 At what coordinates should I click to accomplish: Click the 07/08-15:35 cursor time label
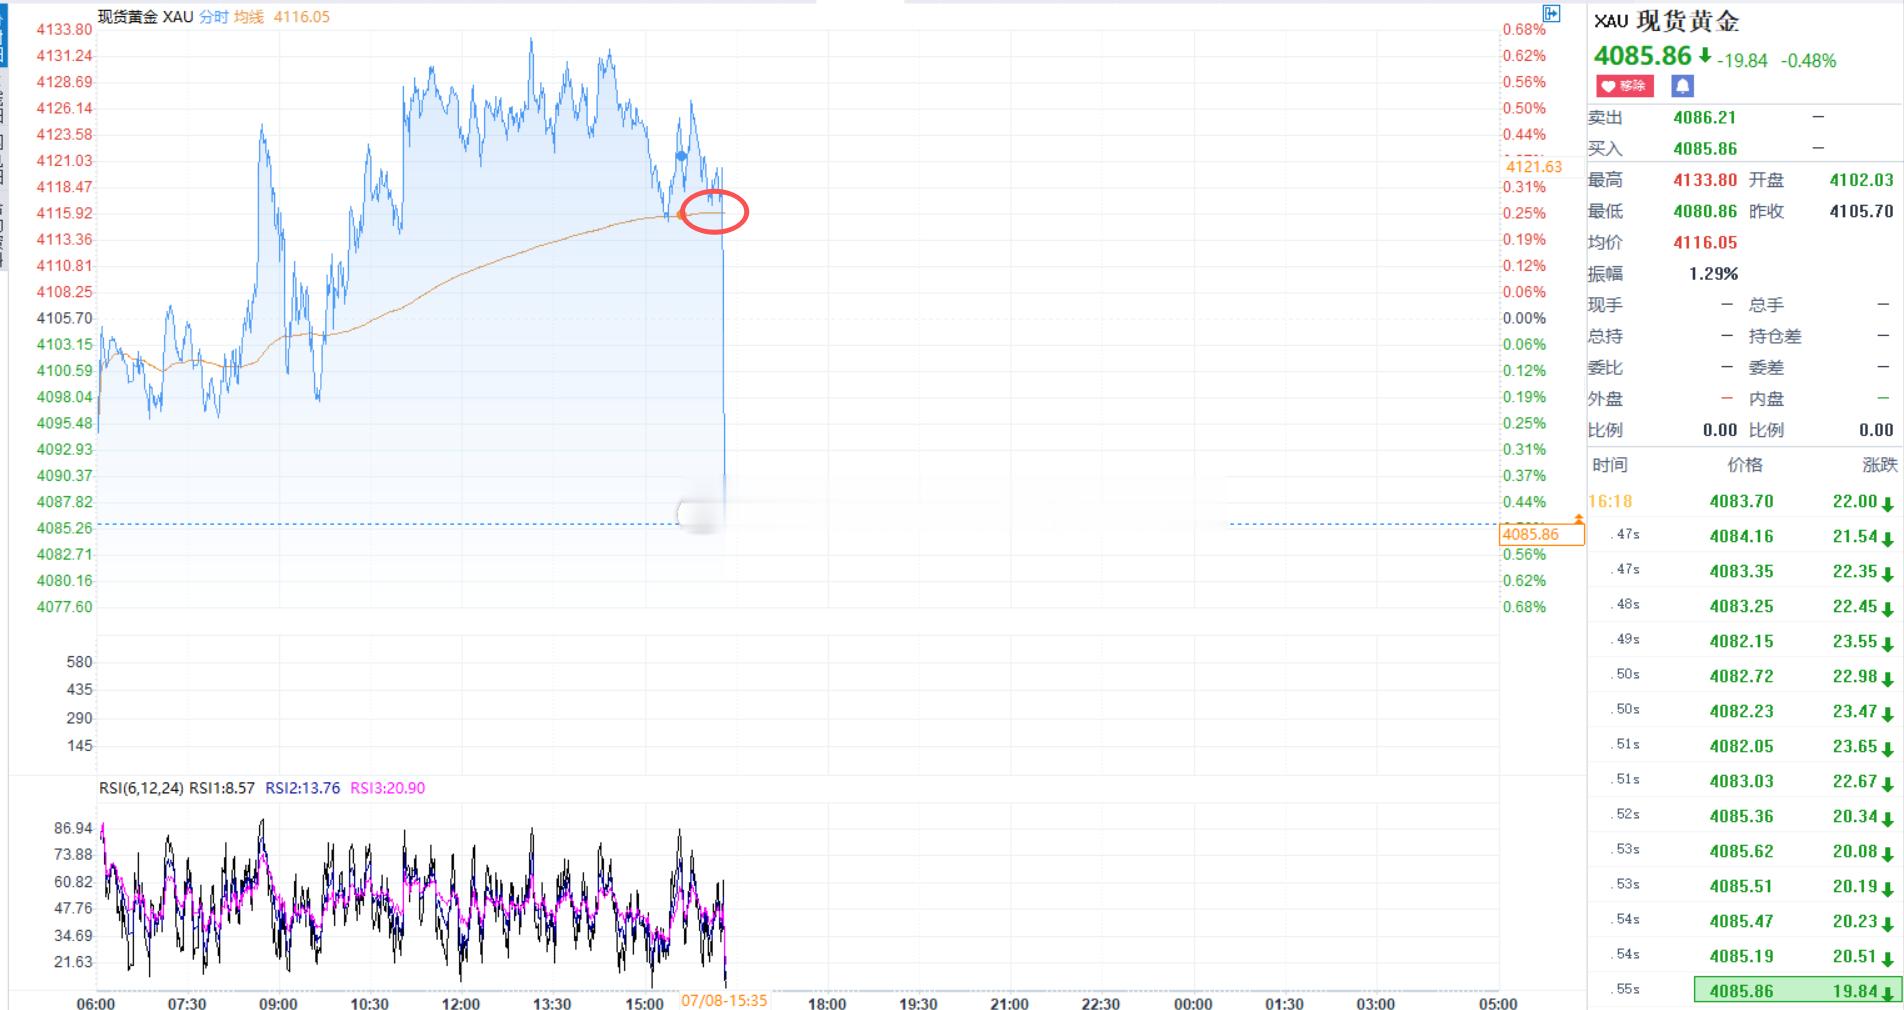[724, 1001]
